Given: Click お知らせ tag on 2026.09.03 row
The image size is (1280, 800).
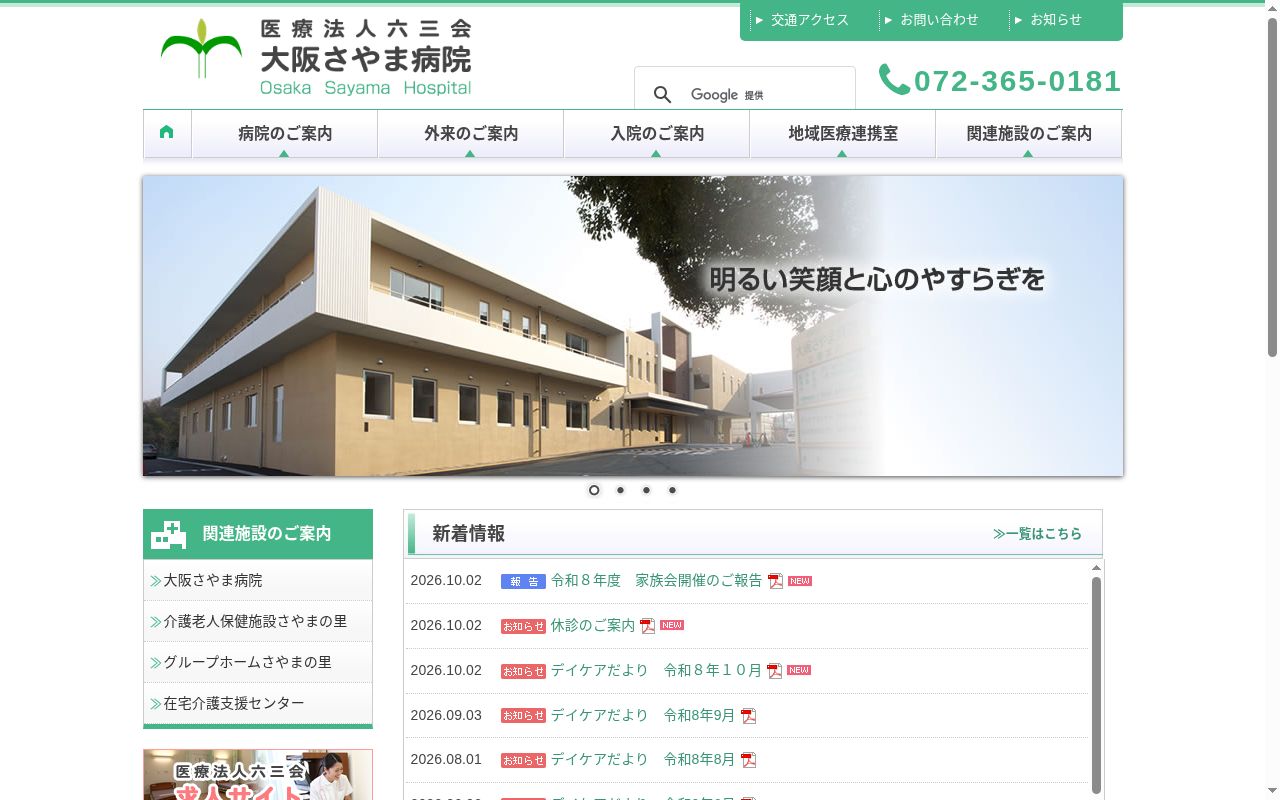Looking at the screenshot, I should [523, 716].
